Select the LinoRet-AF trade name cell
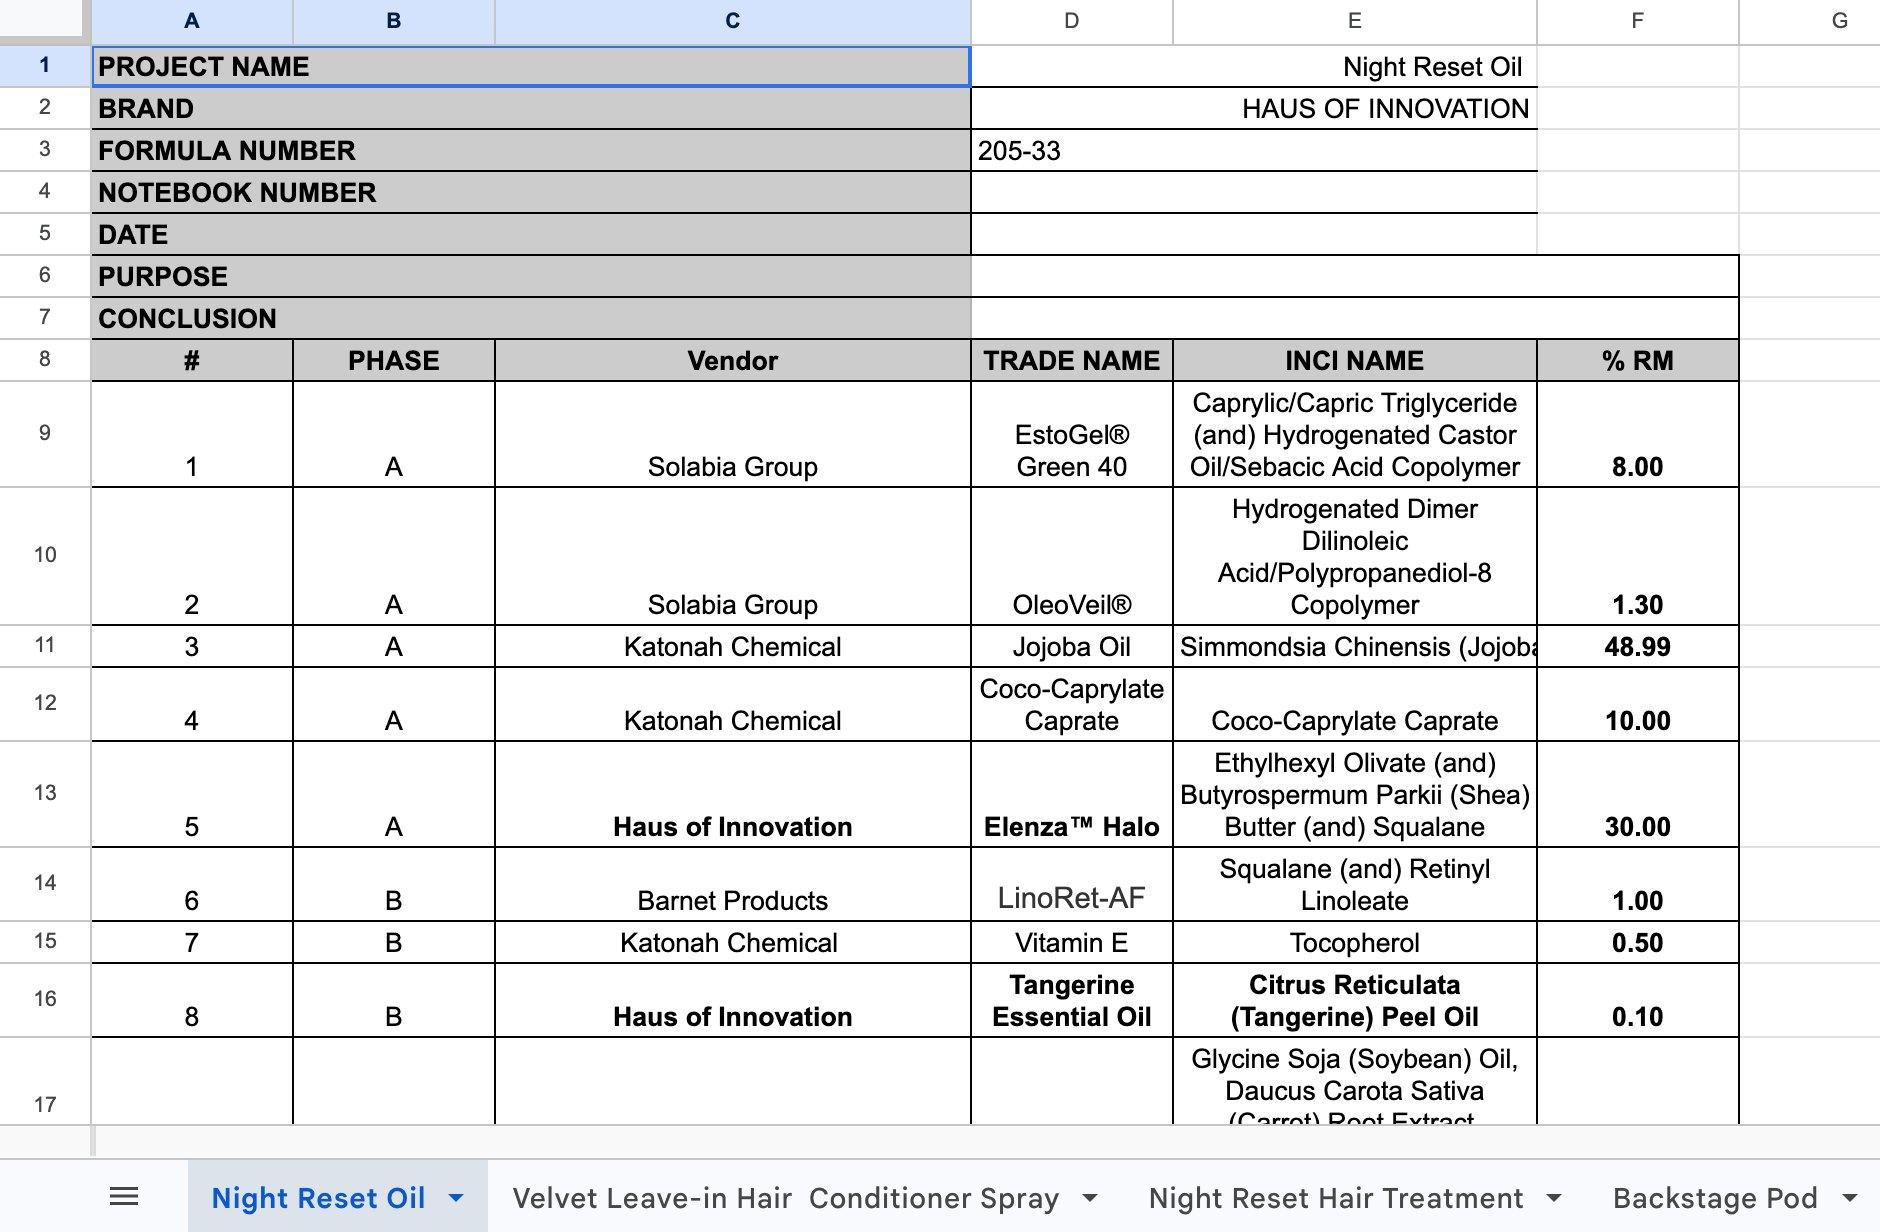 pyautogui.click(x=1072, y=884)
